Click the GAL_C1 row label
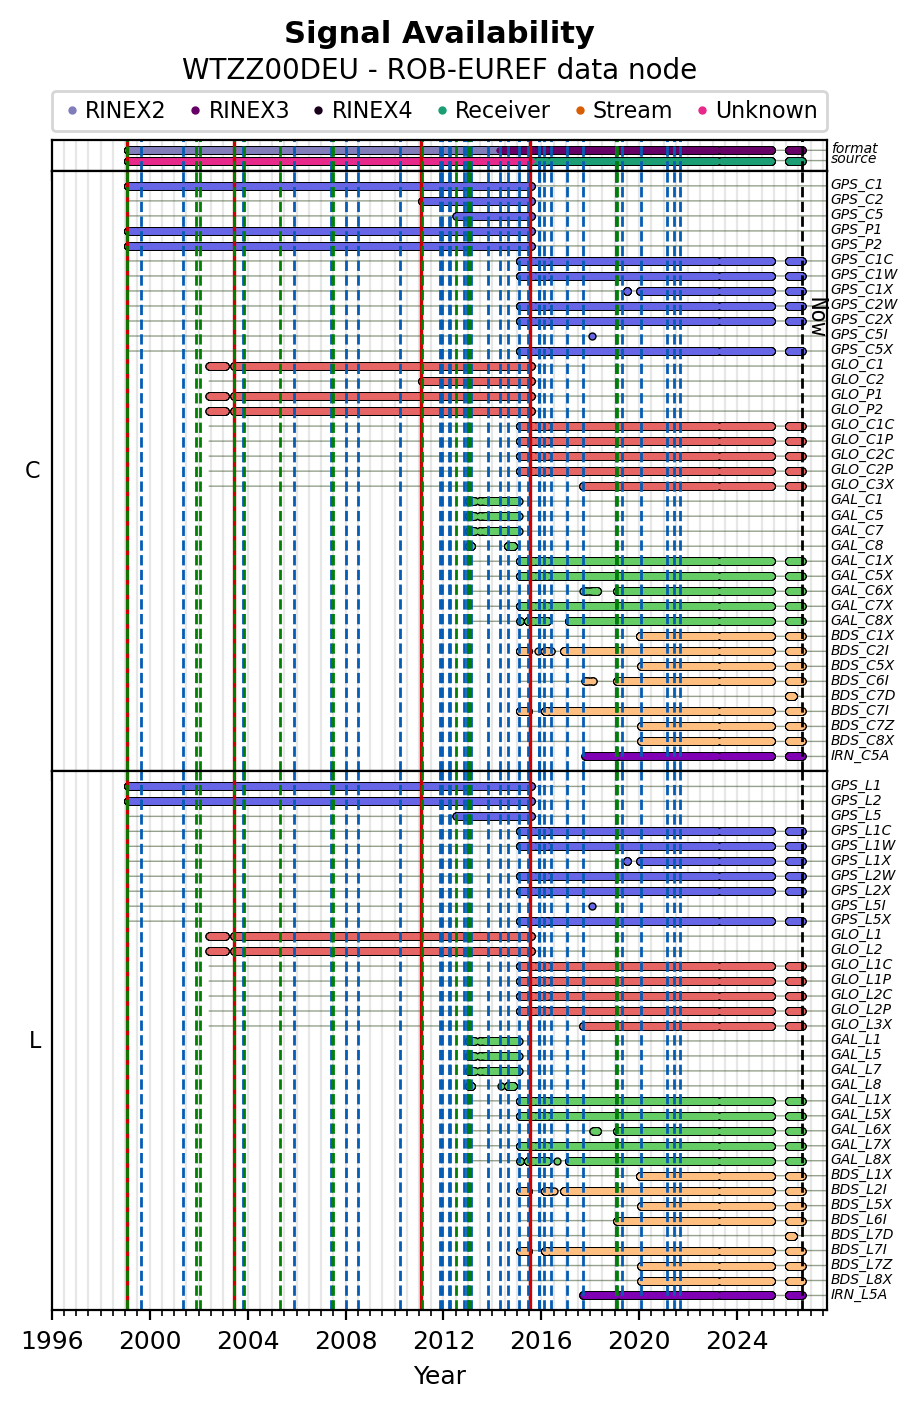Image resolution: width=918 pixels, height=1409 pixels. [857, 500]
